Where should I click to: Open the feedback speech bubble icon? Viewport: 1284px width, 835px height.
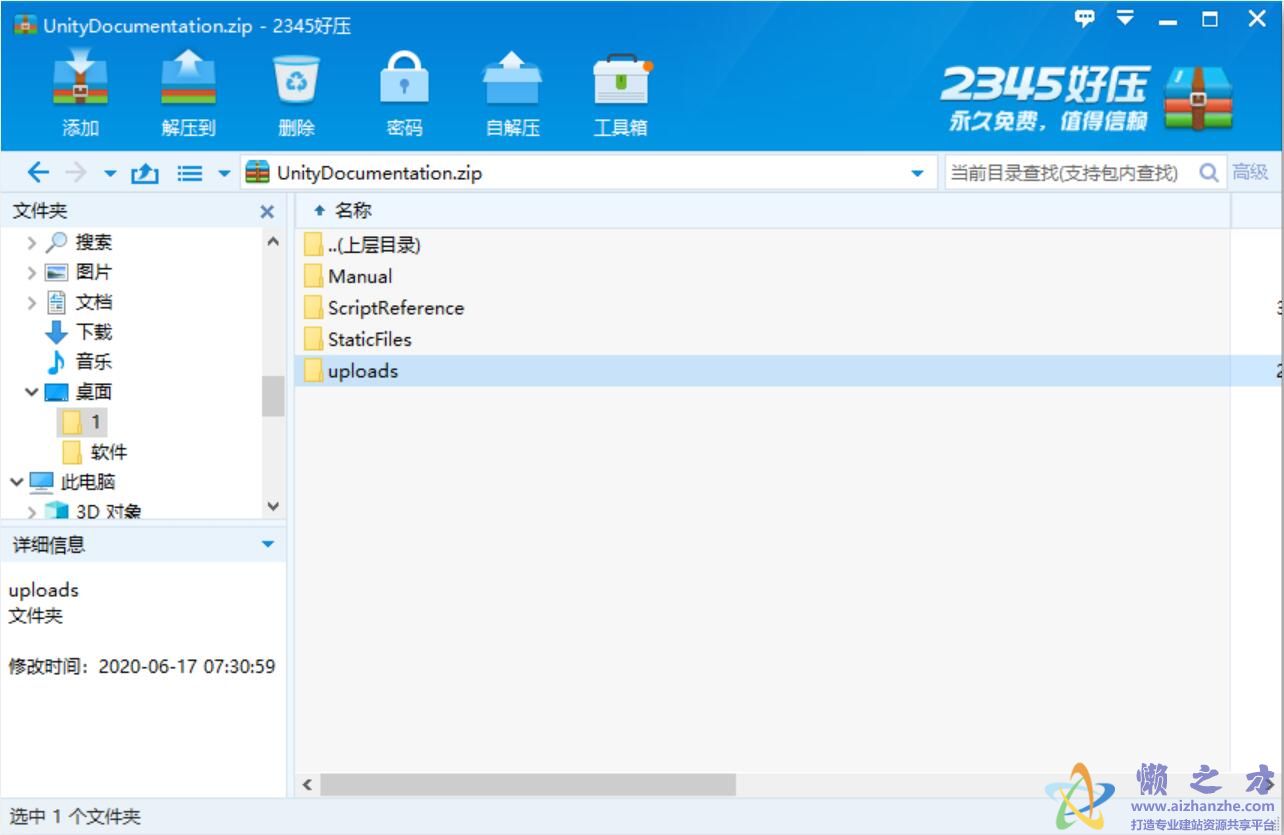click(x=1085, y=18)
